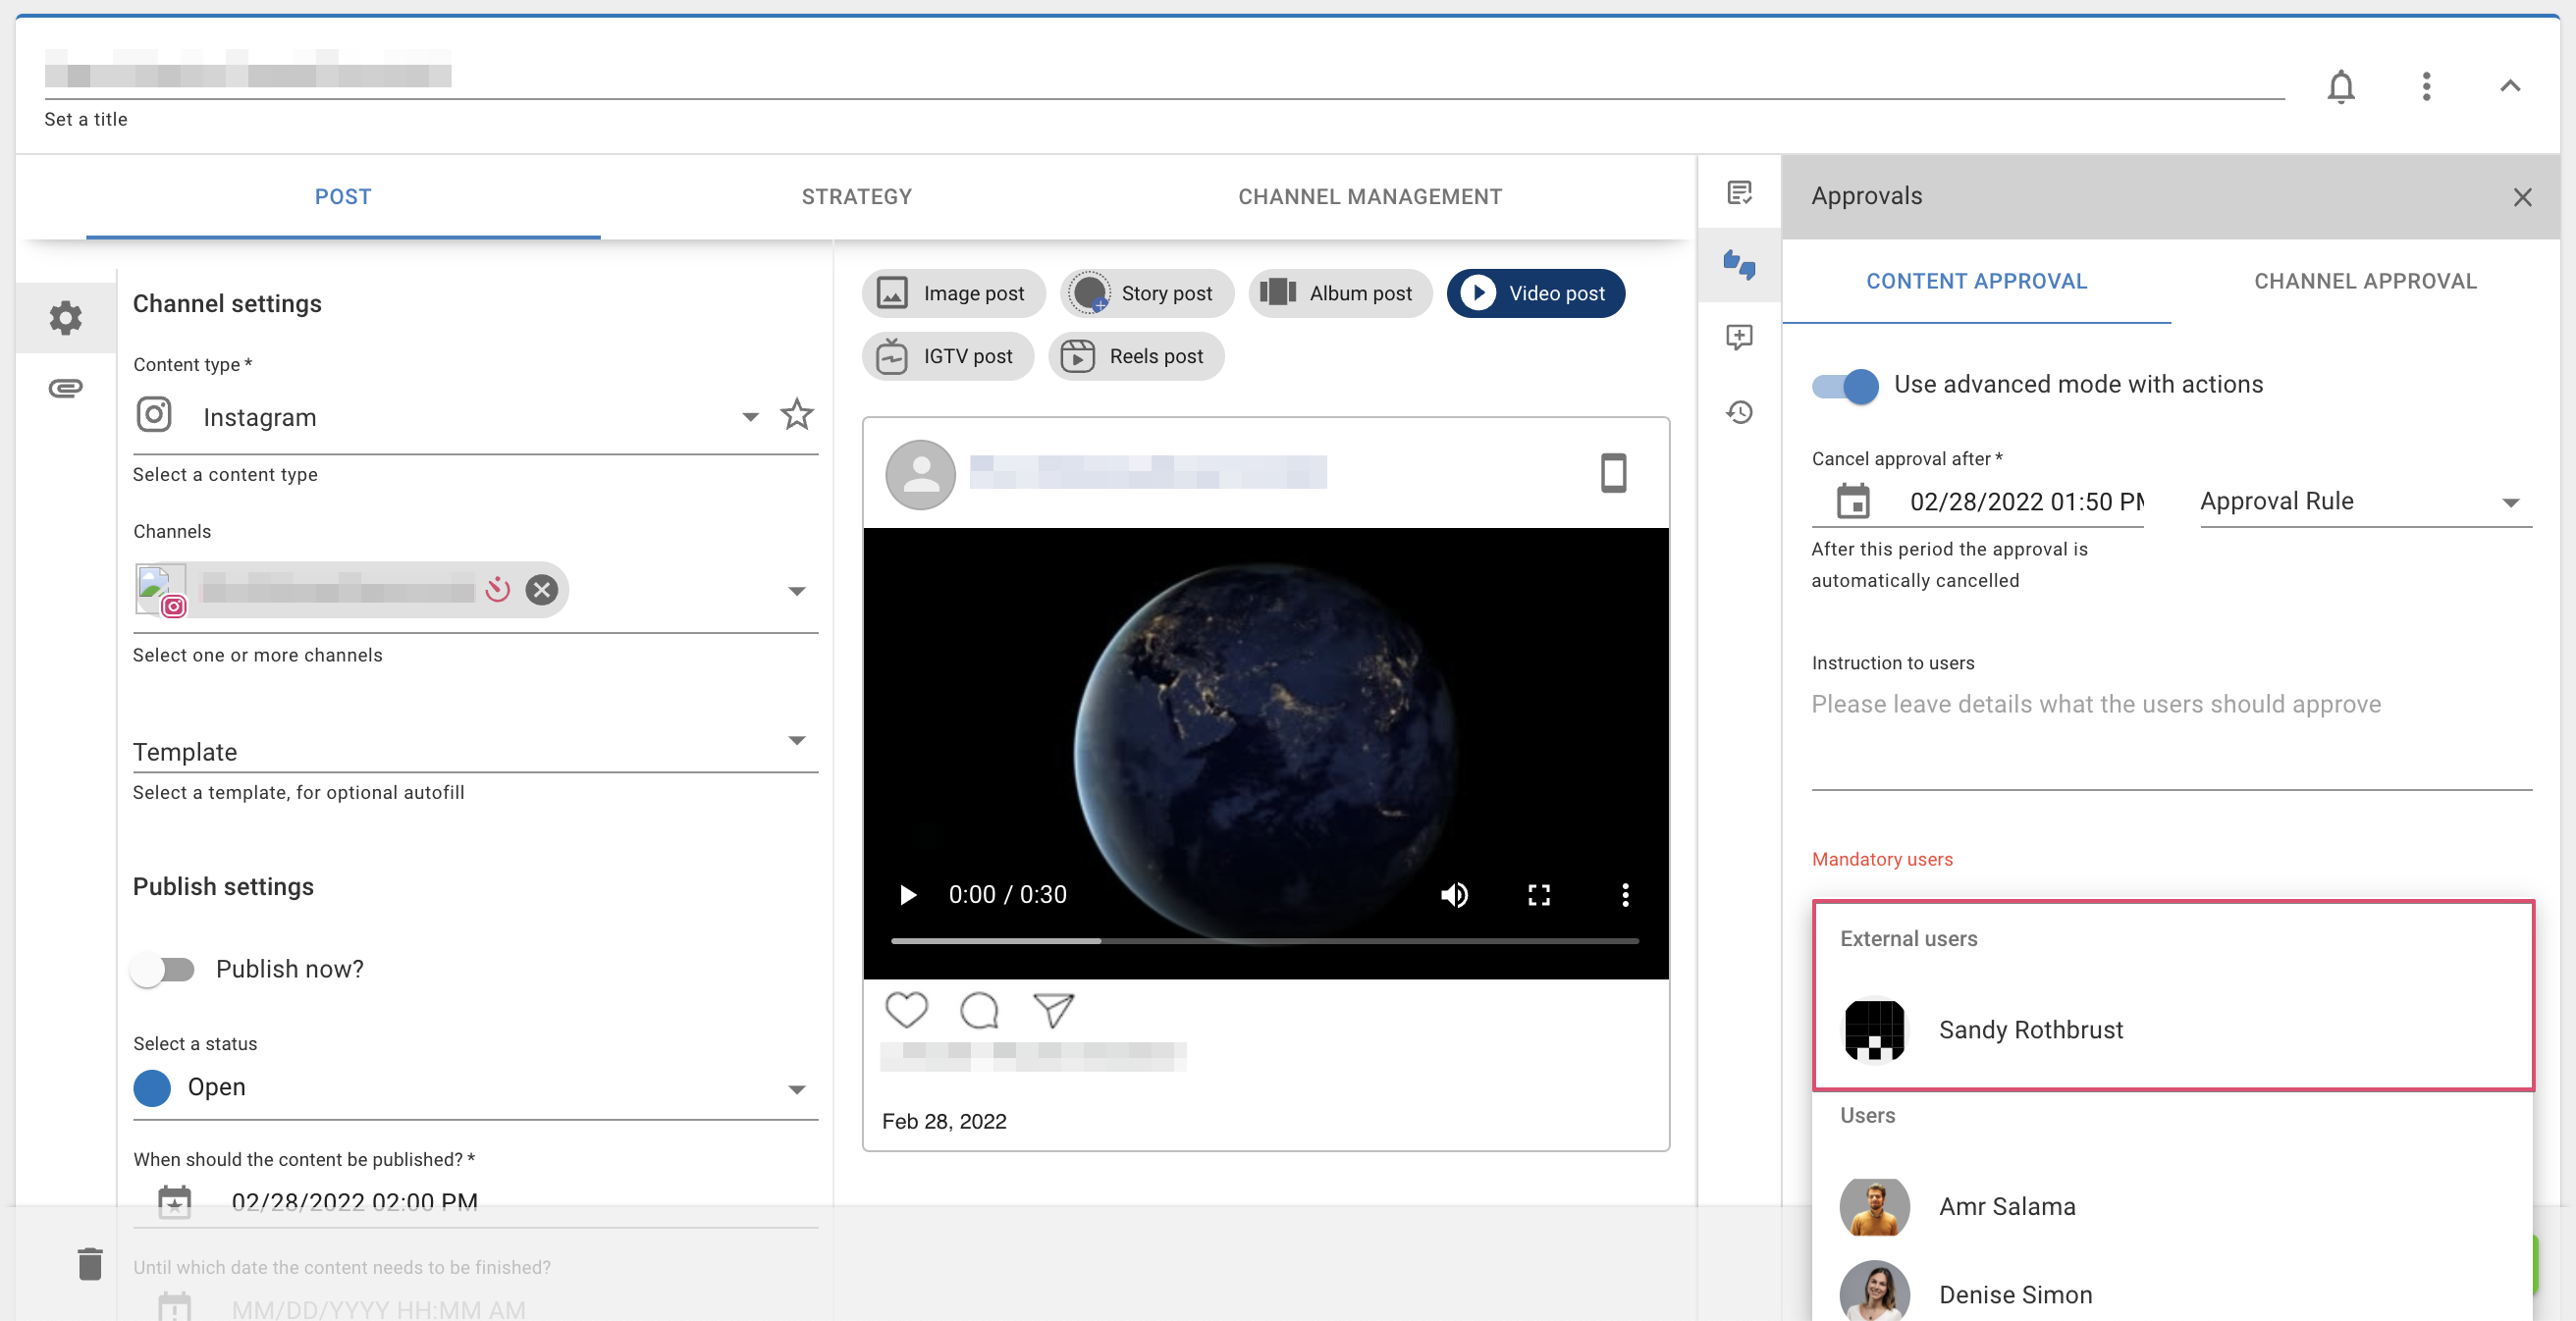Select Story post type
Screen dimensions: 2576x1321
click(x=1148, y=293)
